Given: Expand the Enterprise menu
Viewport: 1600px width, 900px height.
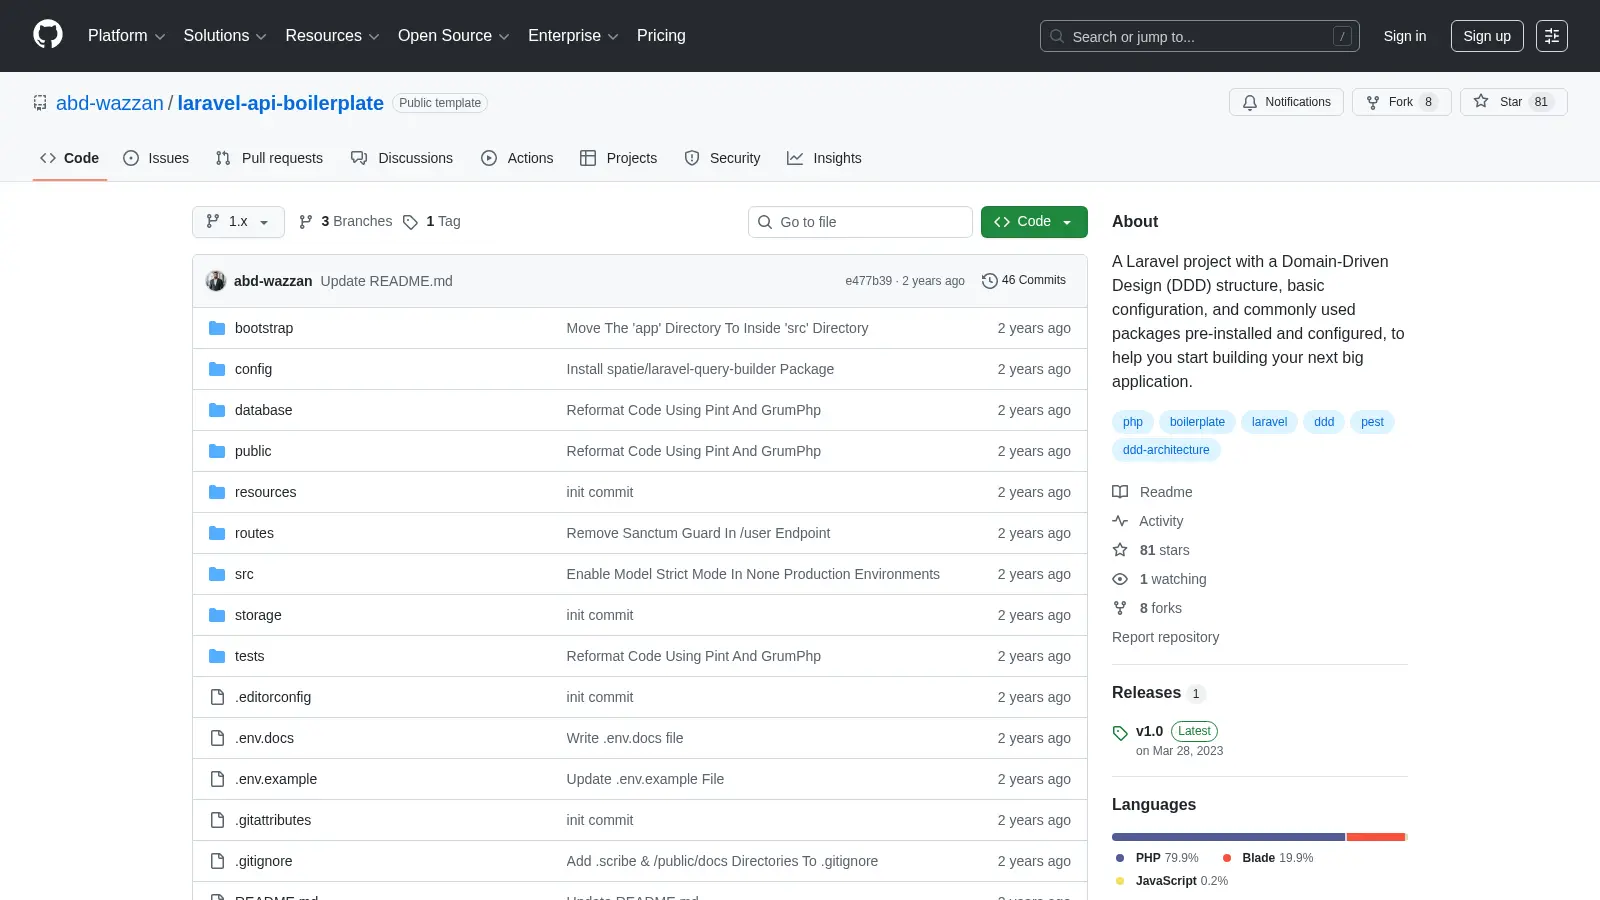Looking at the screenshot, I should click(573, 36).
